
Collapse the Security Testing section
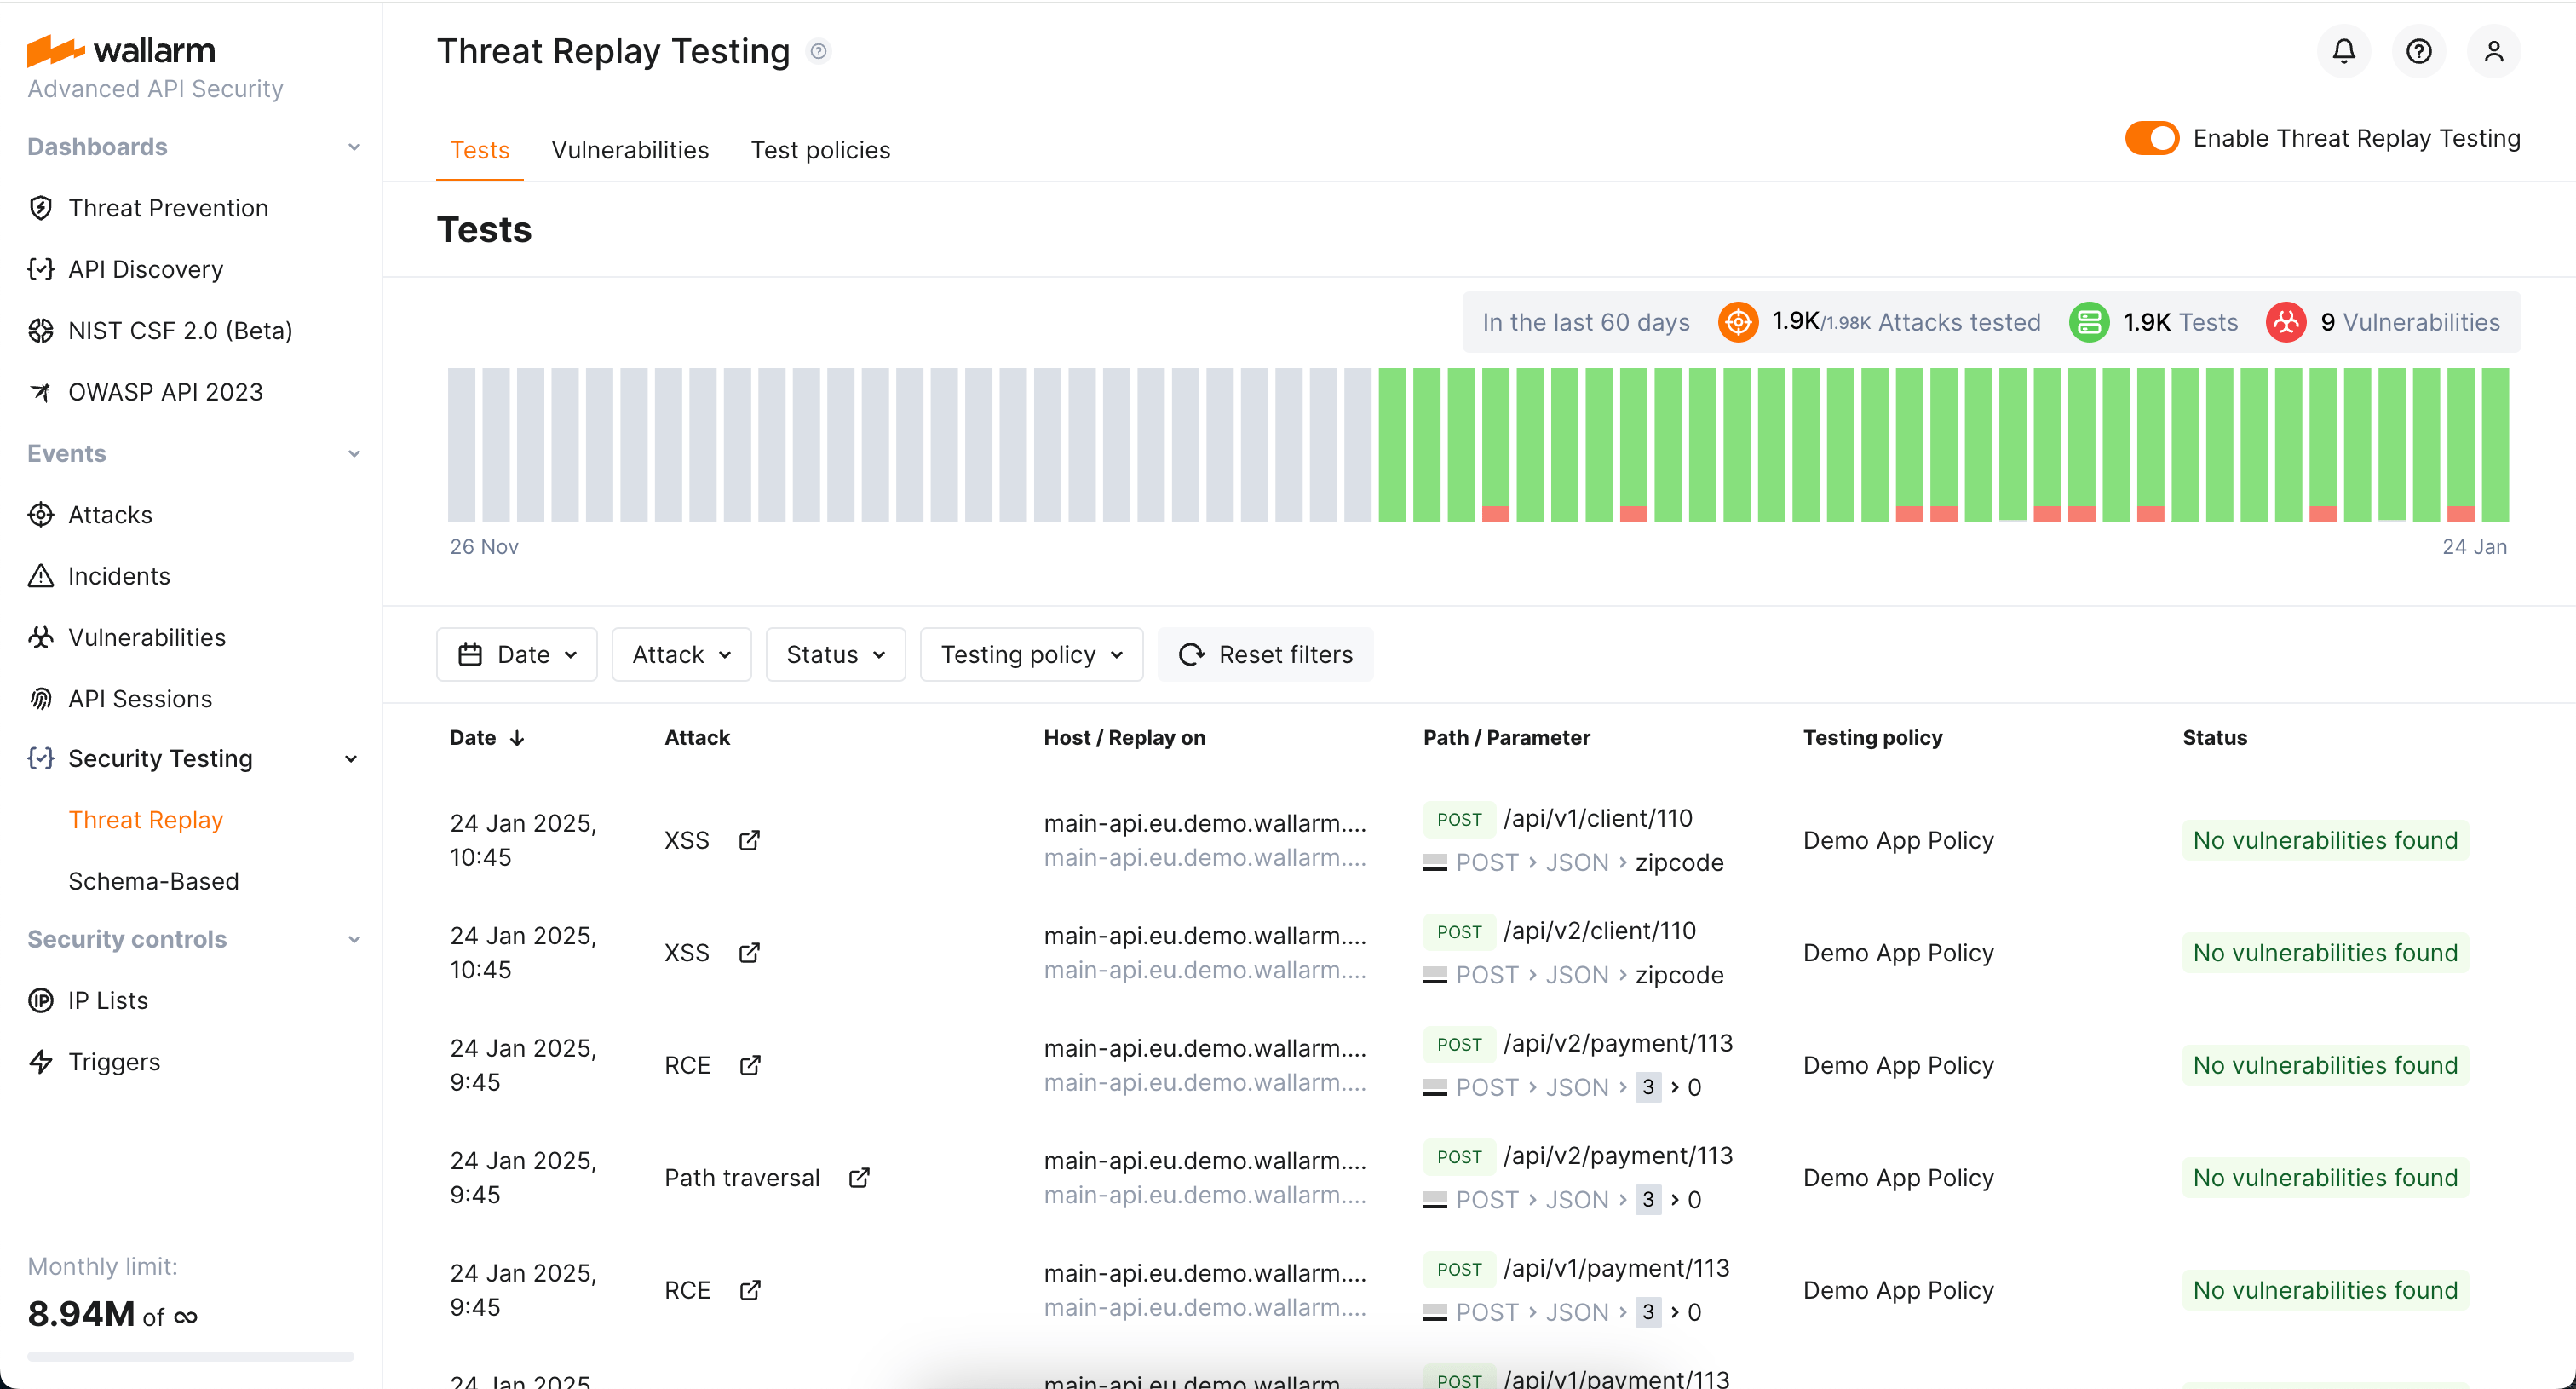(x=351, y=758)
